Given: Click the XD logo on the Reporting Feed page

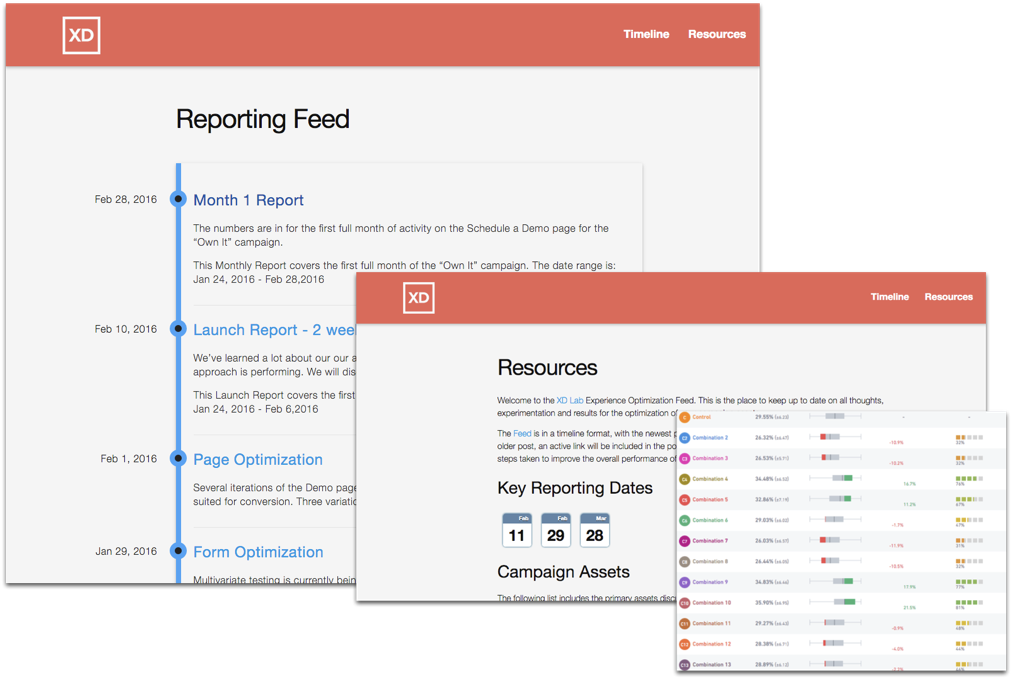Looking at the screenshot, I should point(81,35).
